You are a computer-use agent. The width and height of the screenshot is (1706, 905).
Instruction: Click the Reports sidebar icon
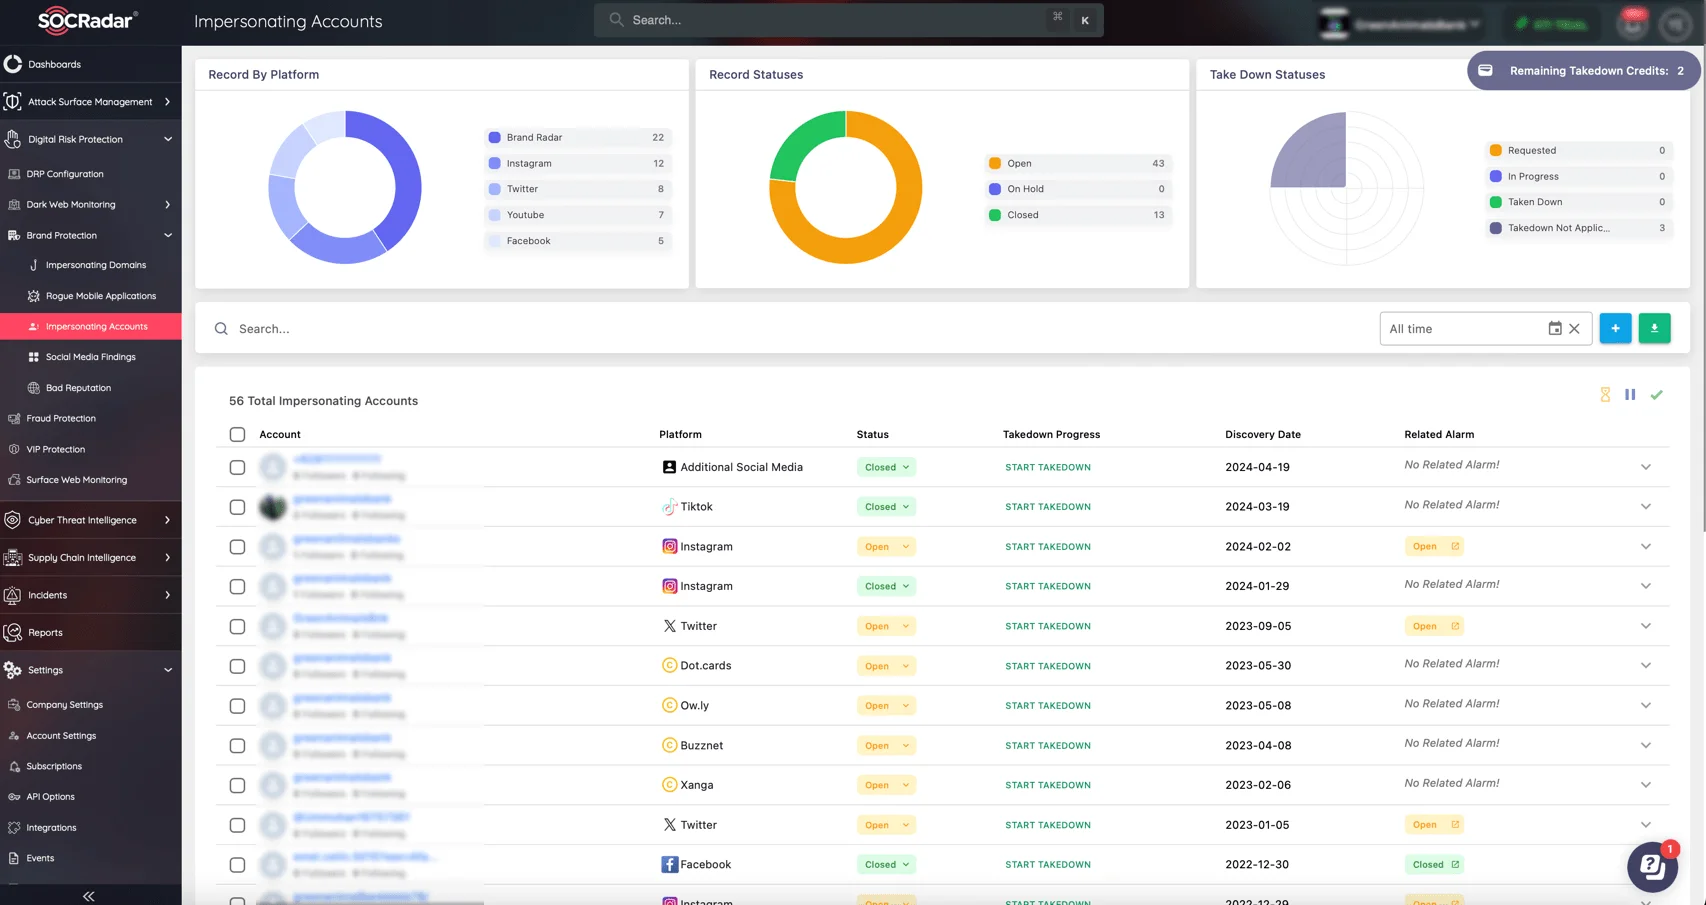[13, 633]
